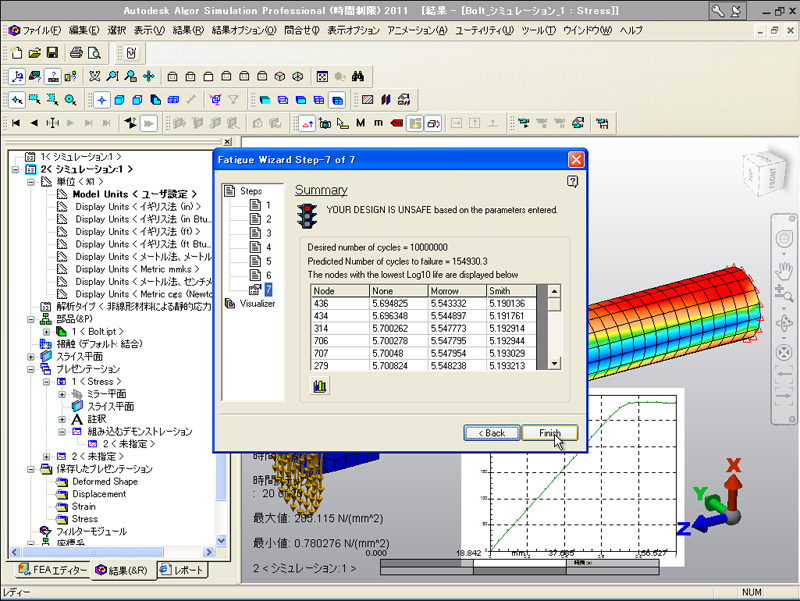Collapse the Presentation (プレゼンテーション) tree node
The width and height of the screenshot is (800, 601).
pyautogui.click(x=30, y=368)
